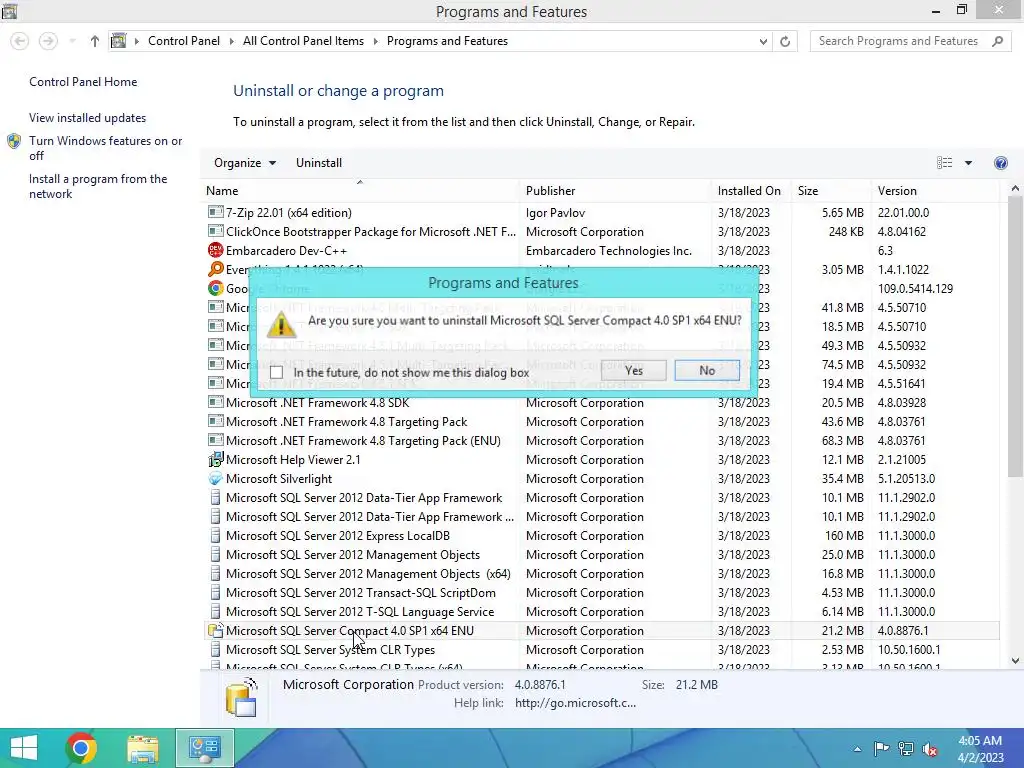Expand the view options dropdown arrow

click(x=968, y=163)
